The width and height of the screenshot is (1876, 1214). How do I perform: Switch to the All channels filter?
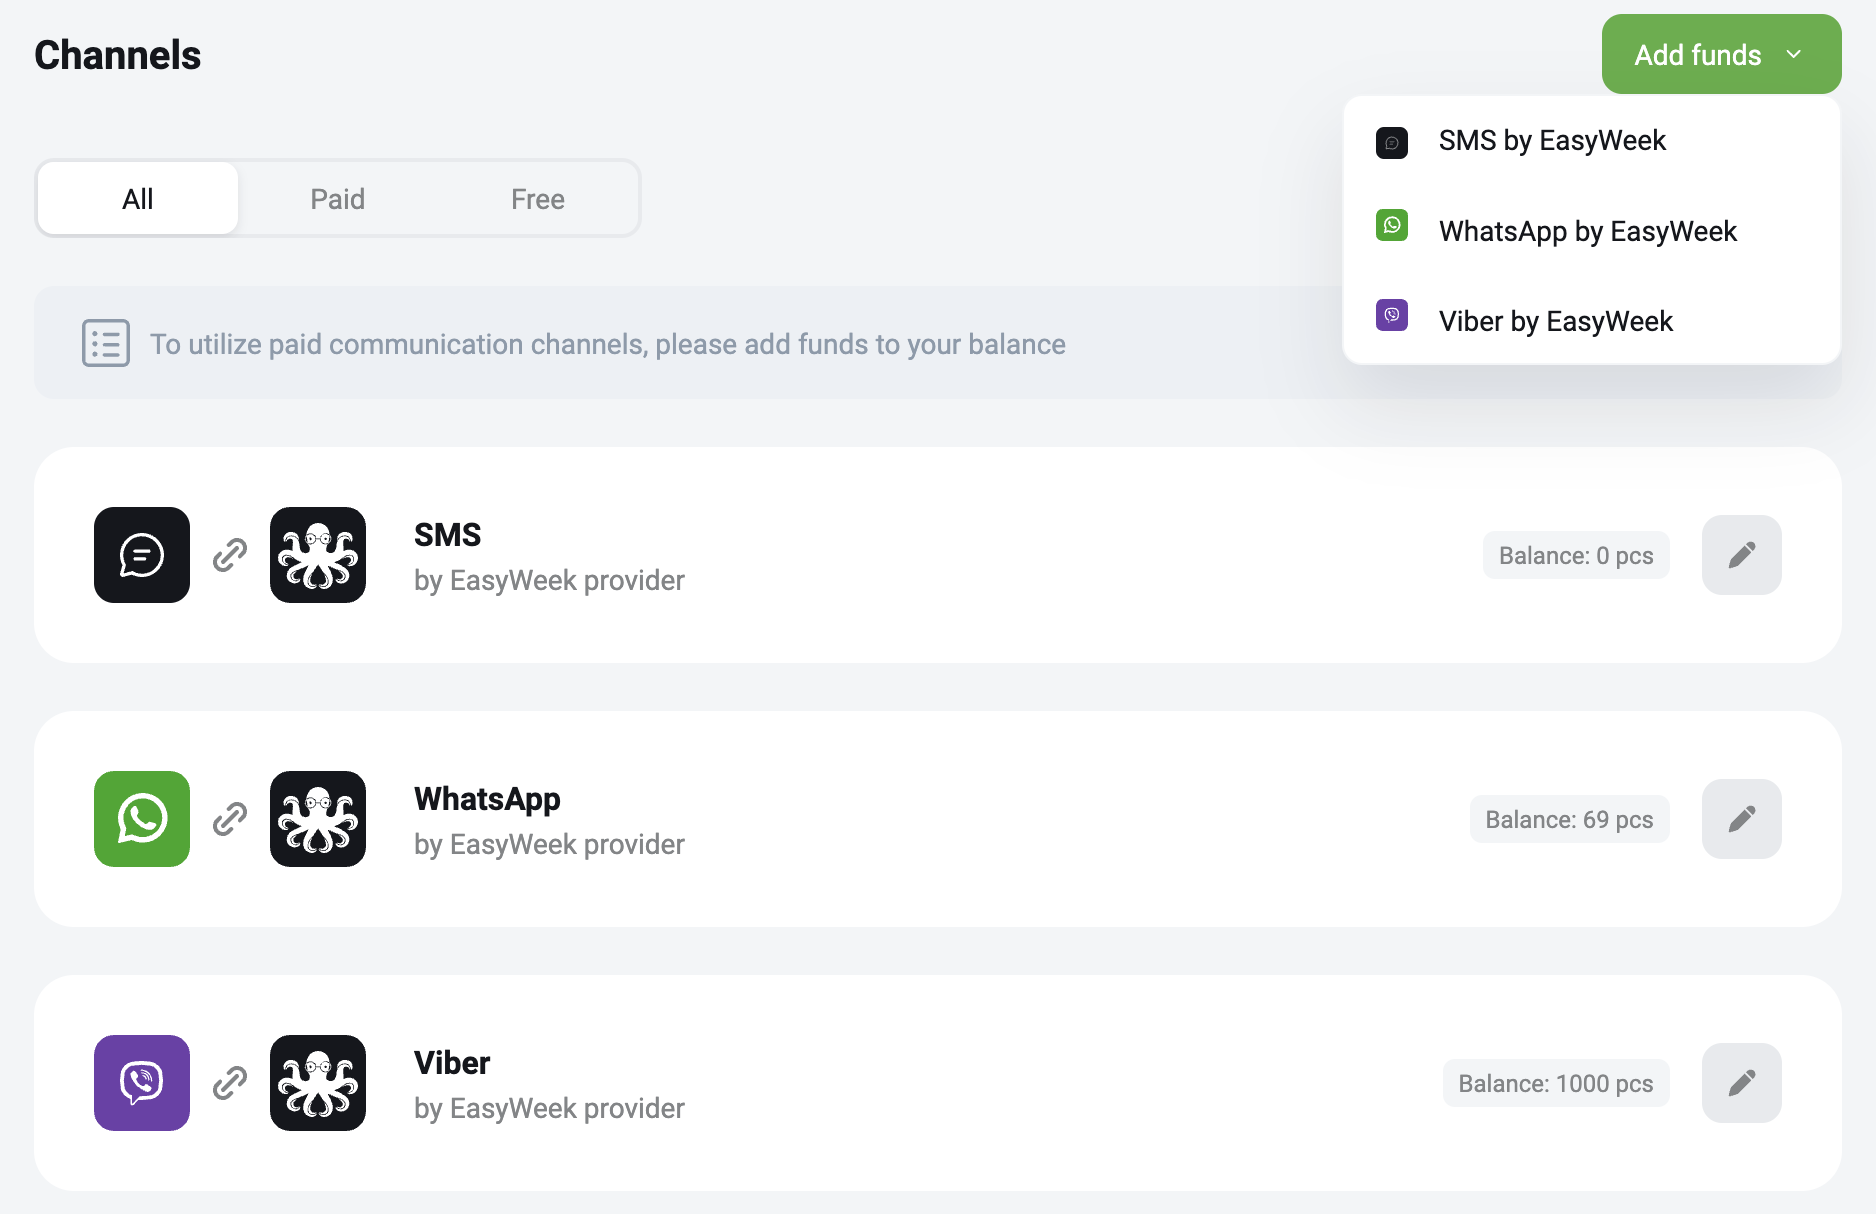(x=138, y=199)
